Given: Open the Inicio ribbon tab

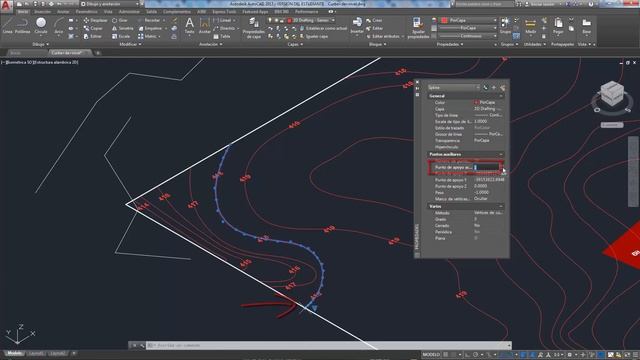Looking at the screenshot, I should [x=23, y=12].
